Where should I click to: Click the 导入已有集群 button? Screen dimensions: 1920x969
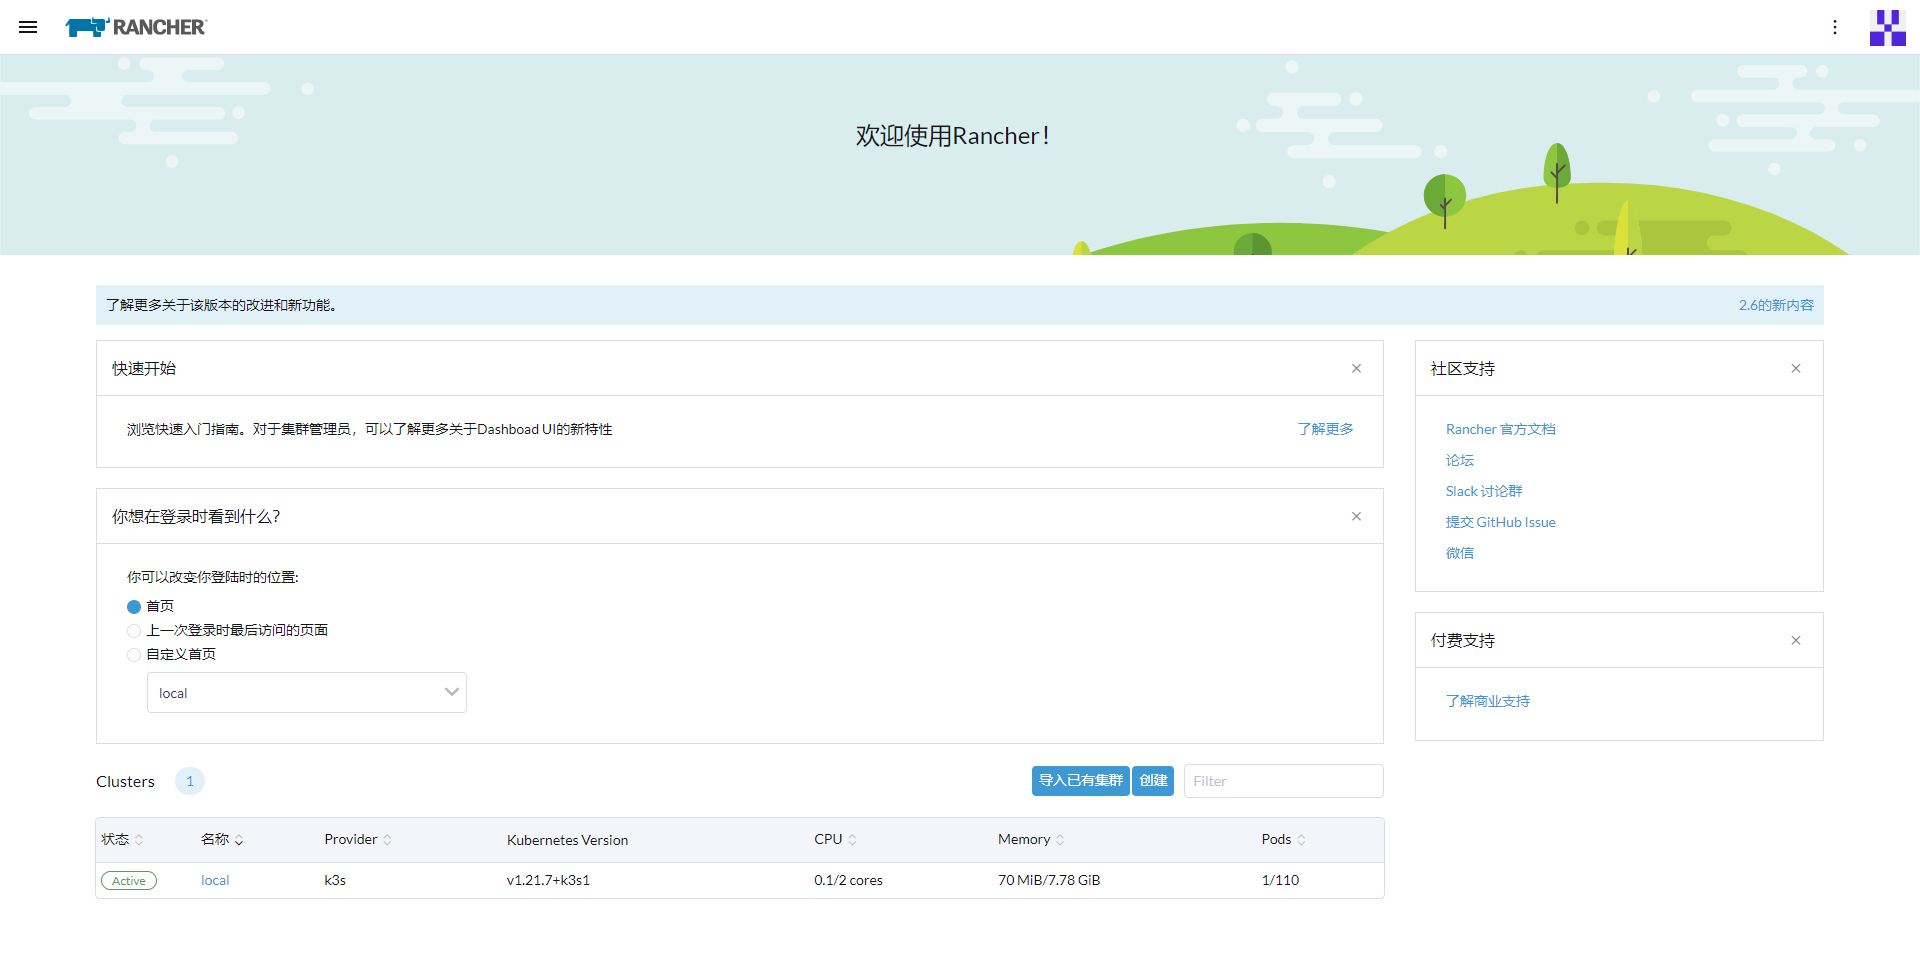(x=1079, y=781)
